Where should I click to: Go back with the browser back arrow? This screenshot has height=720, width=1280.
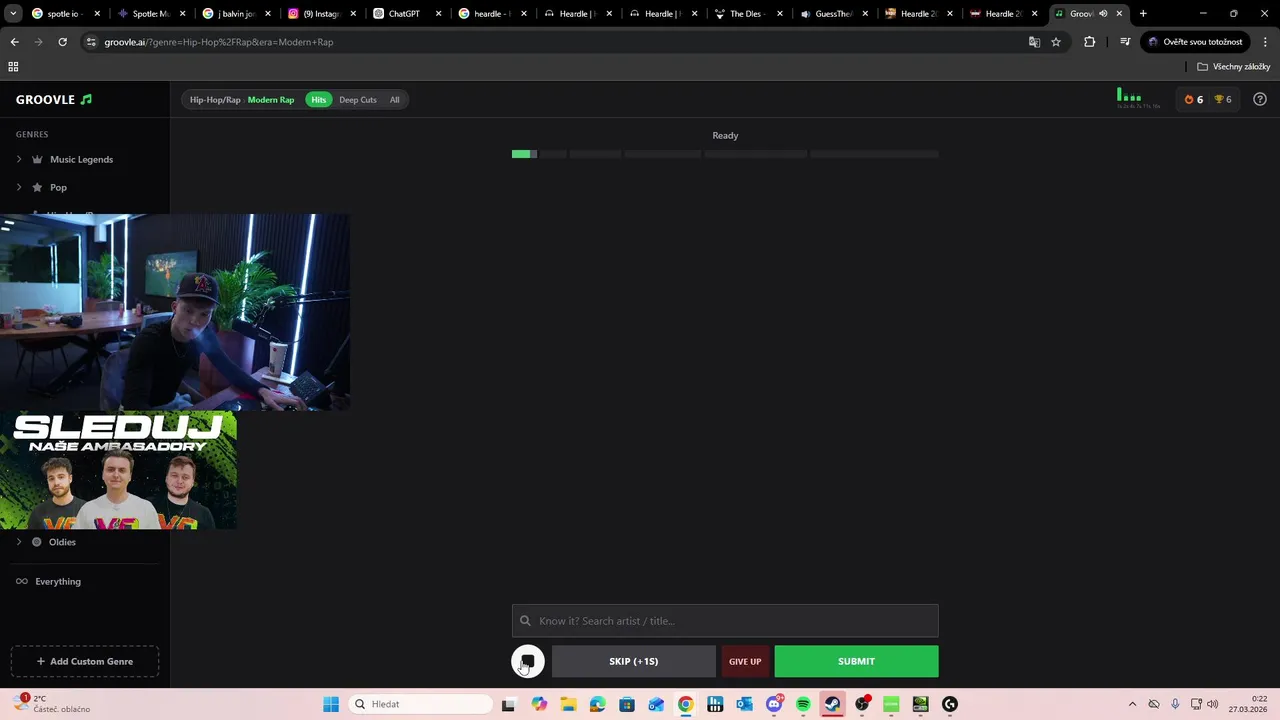point(14,42)
